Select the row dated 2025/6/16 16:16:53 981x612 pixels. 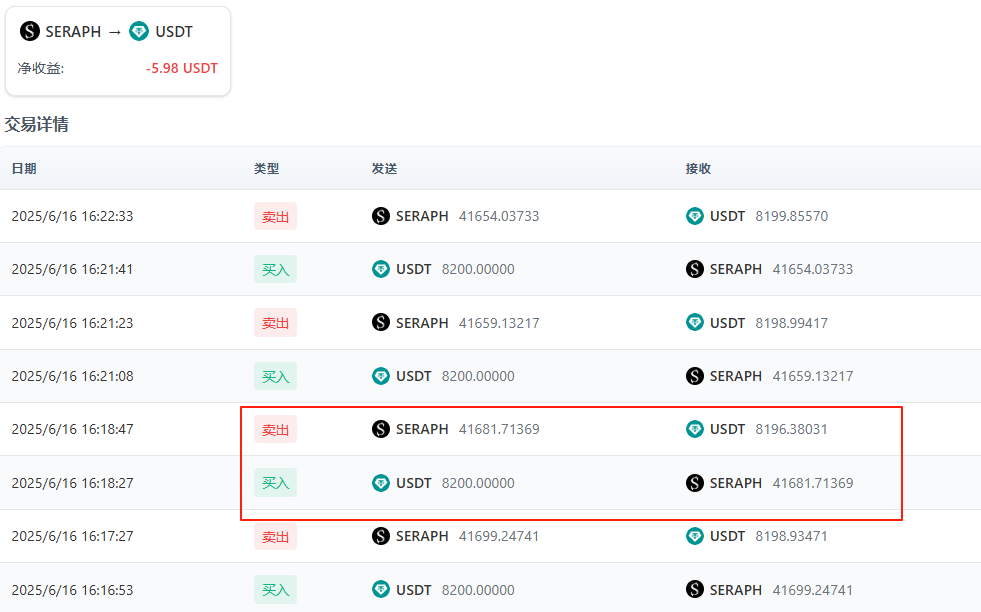490,589
